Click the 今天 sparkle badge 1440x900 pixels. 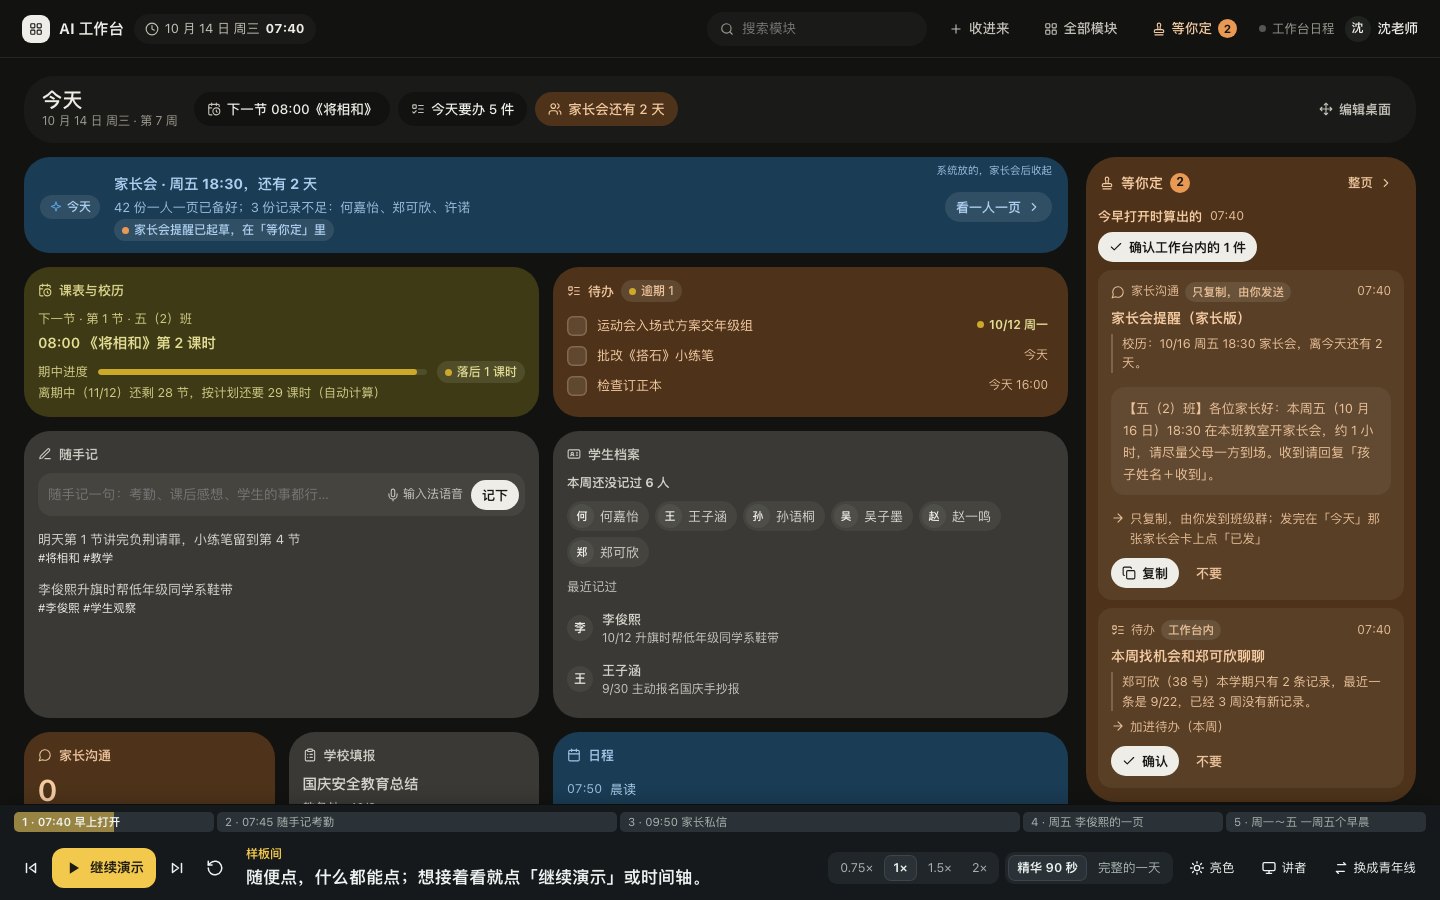click(70, 207)
